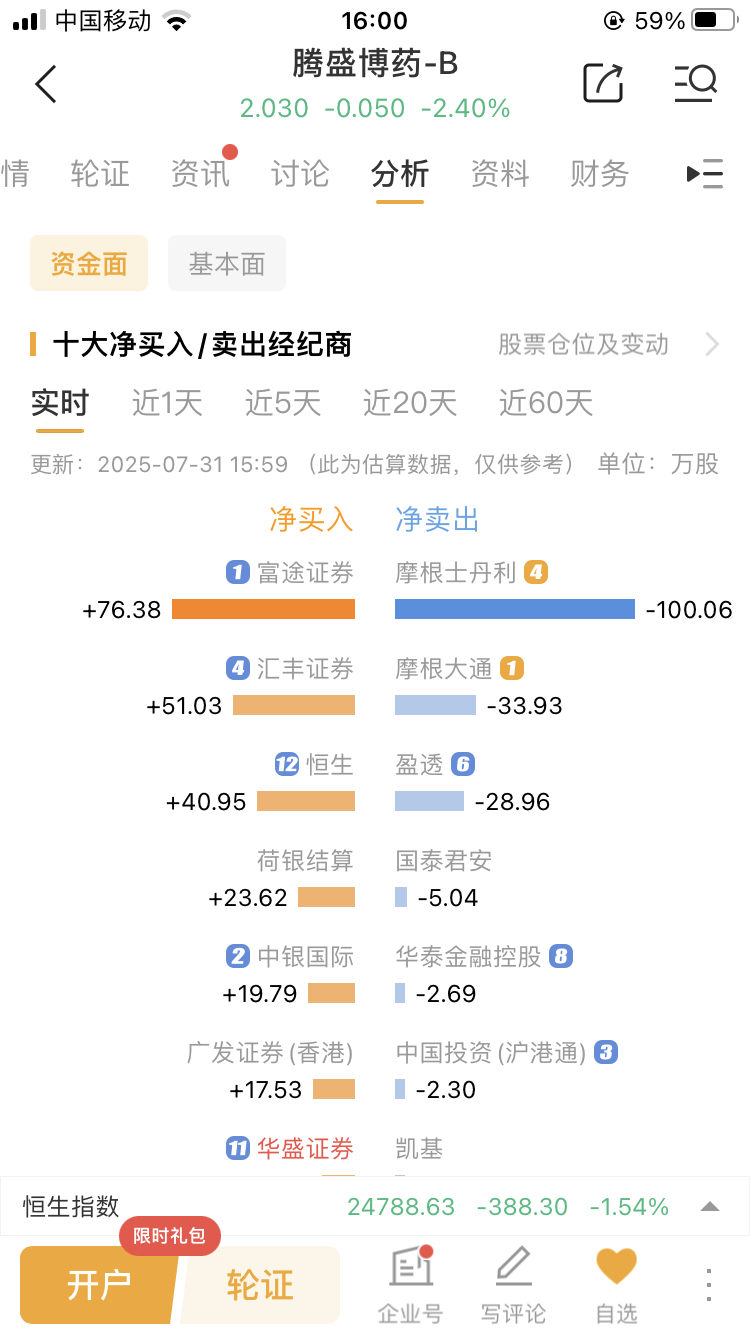Expand the tab list menu icon
Image resolution: width=750 pixels, height=1334 pixels.
point(705,174)
